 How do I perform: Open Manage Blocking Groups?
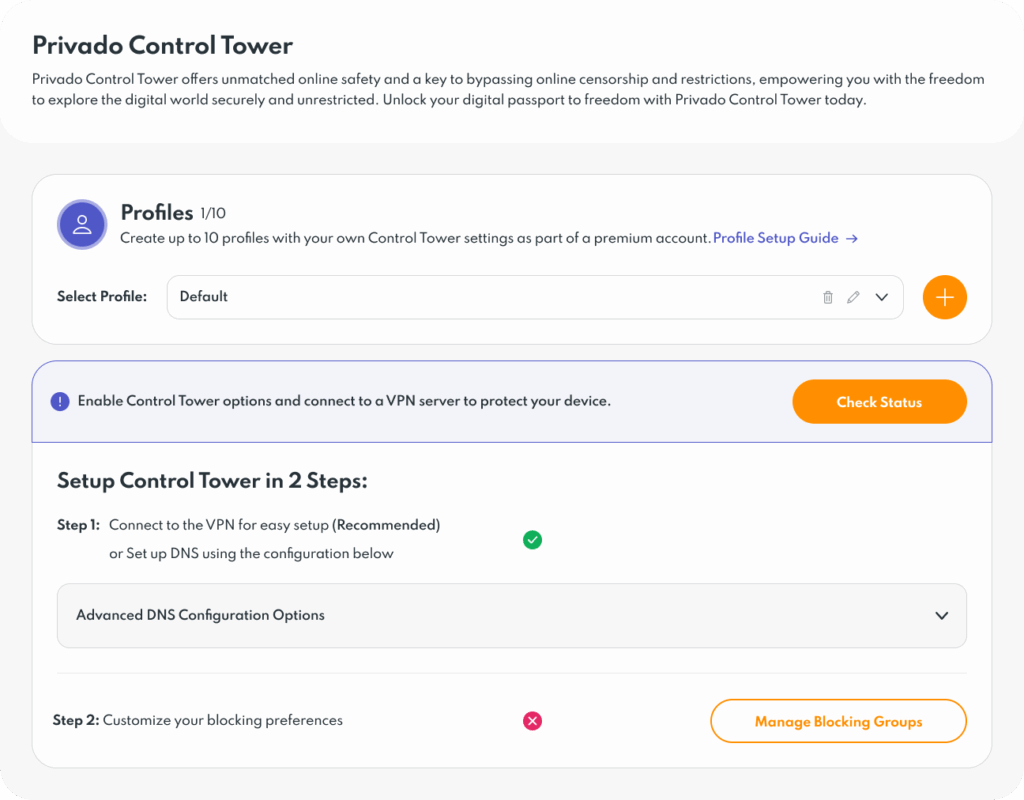[x=838, y=720]
